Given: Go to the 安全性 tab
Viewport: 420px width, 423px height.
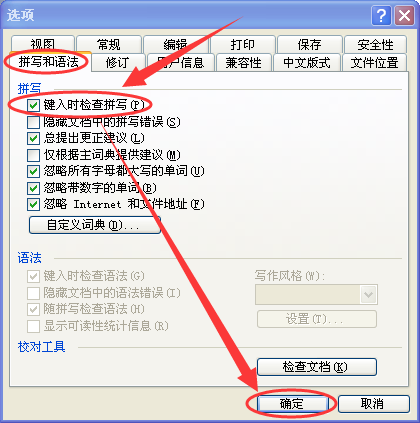Looking at the screenshot, I should [x=375, y=44].
